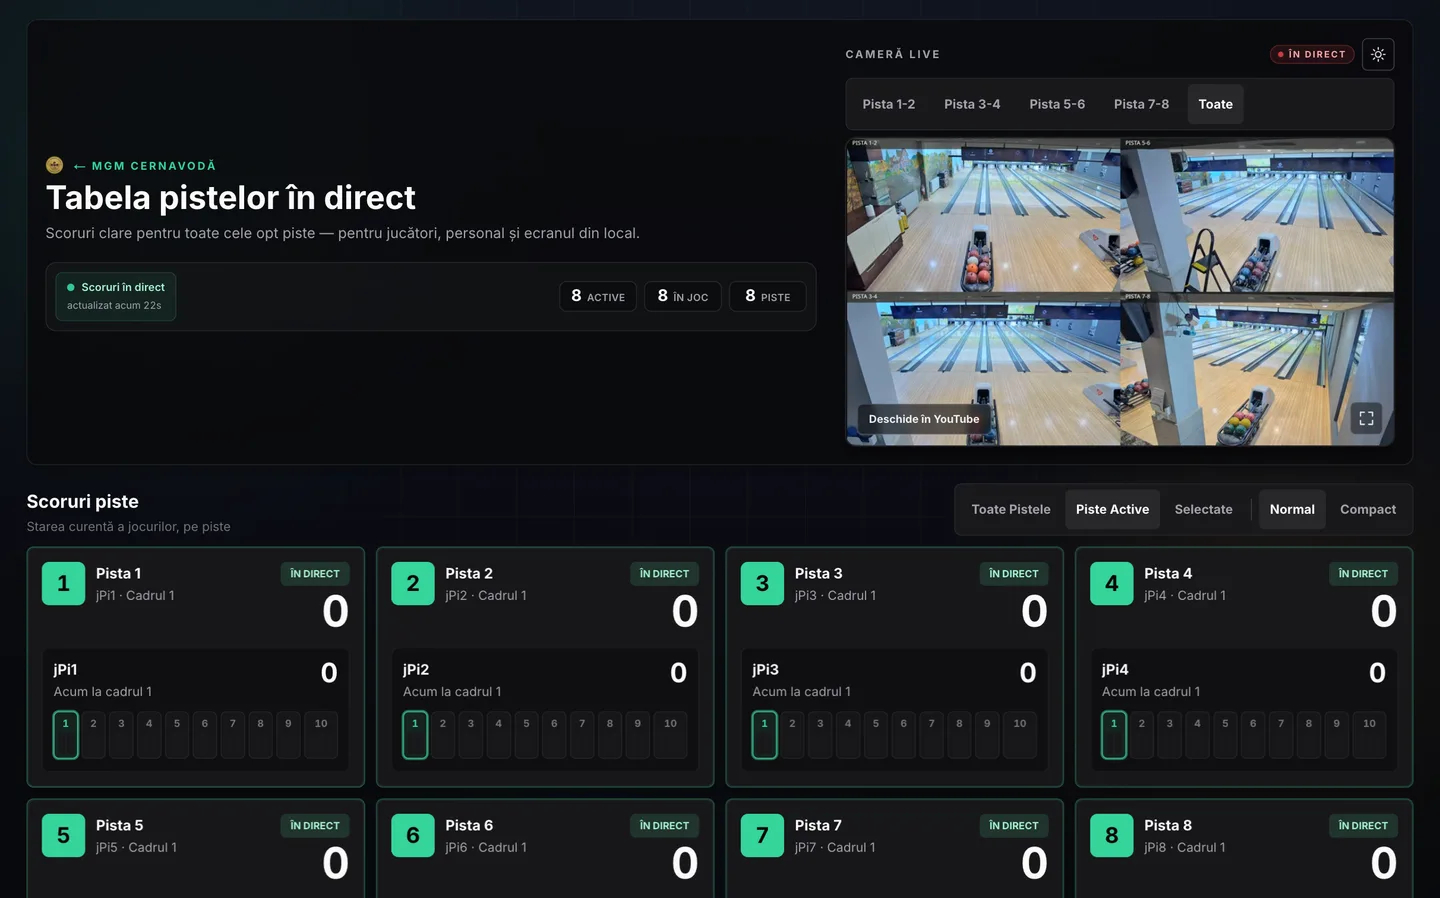
Task: Click player name jPi4
Action: 1115,670
